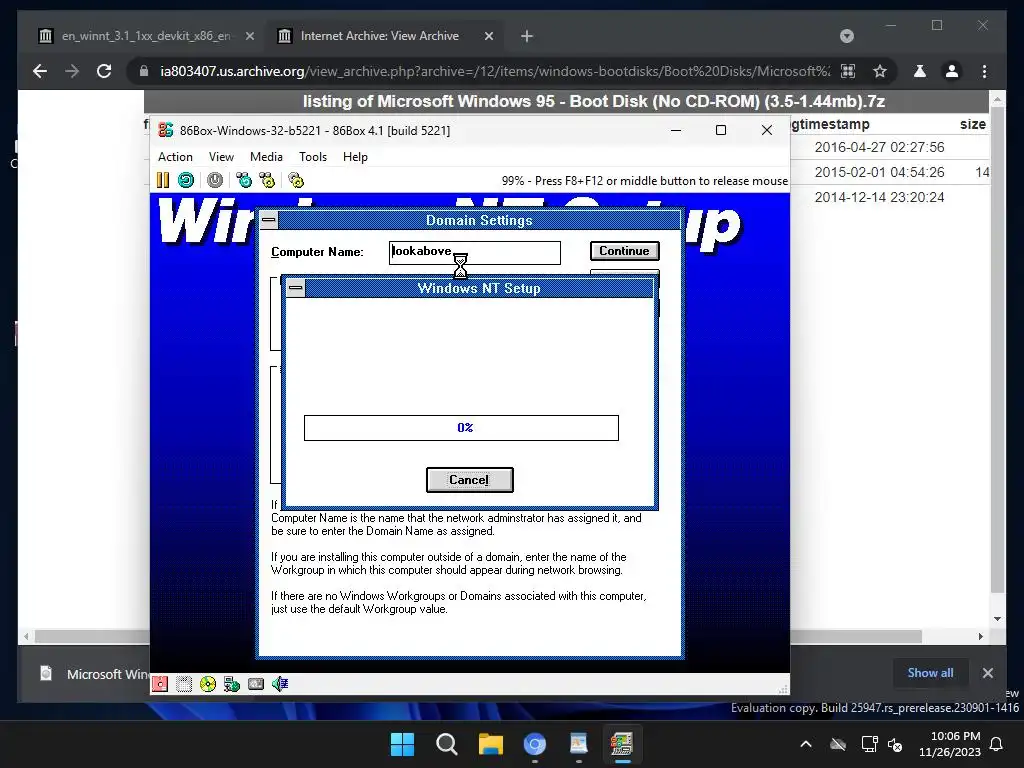Open the 86Box Tools menu
This screenshot has height=768, width=1024.
[x=313, y=157]
